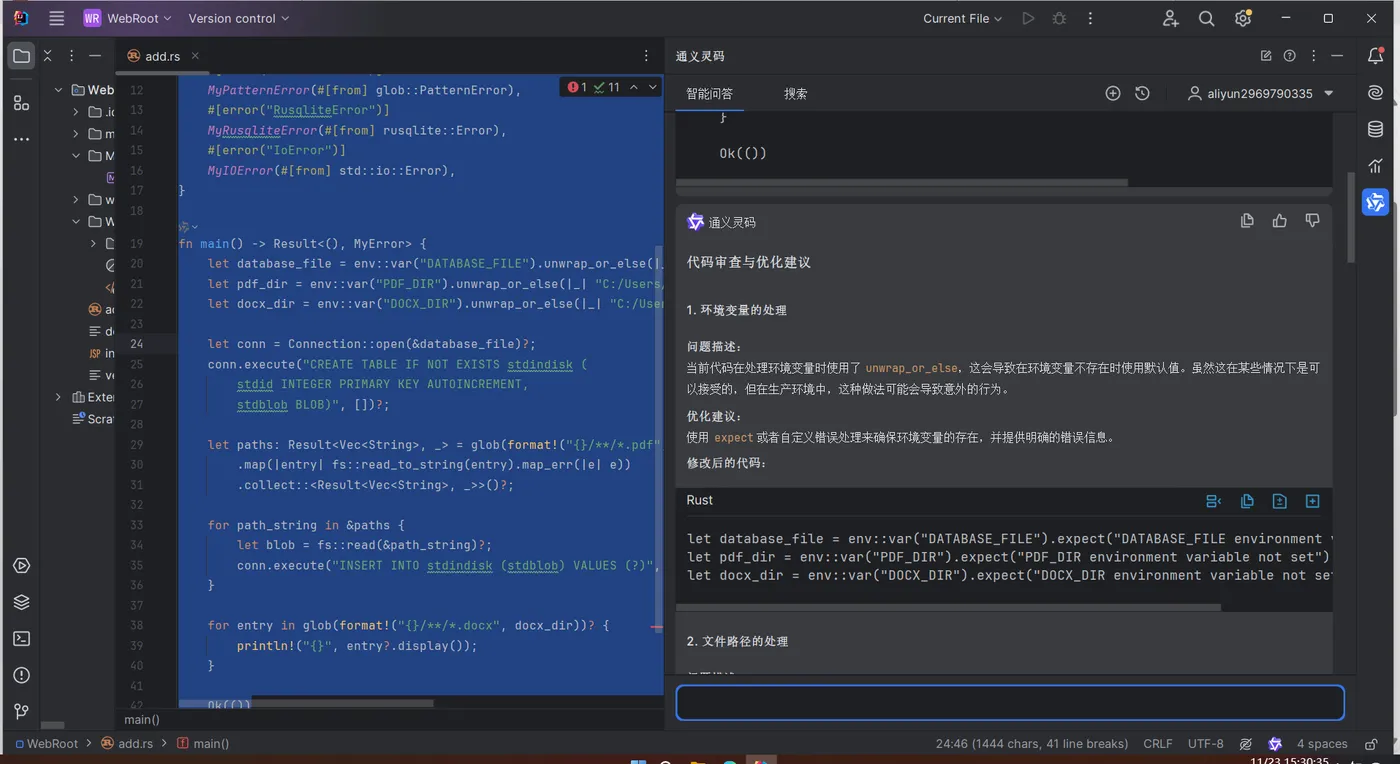The width and height of the screenshot is (1400, 764).
Task: Open the Git version control tool window
Action: click(x=21, y=711)
